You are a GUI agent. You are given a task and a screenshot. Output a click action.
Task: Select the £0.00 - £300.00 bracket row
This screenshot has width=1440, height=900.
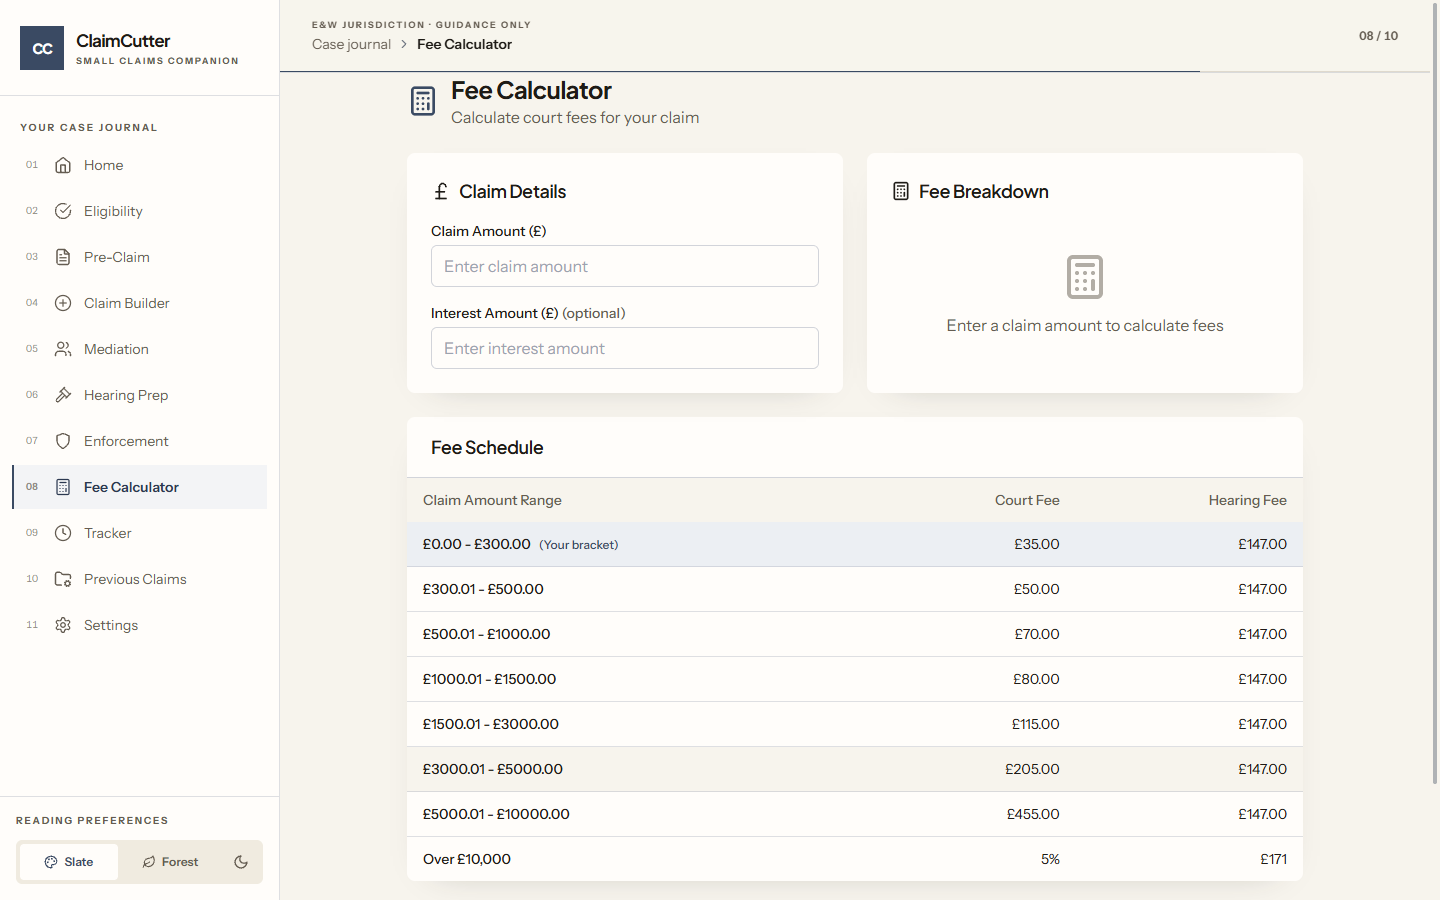pos(855,544)
